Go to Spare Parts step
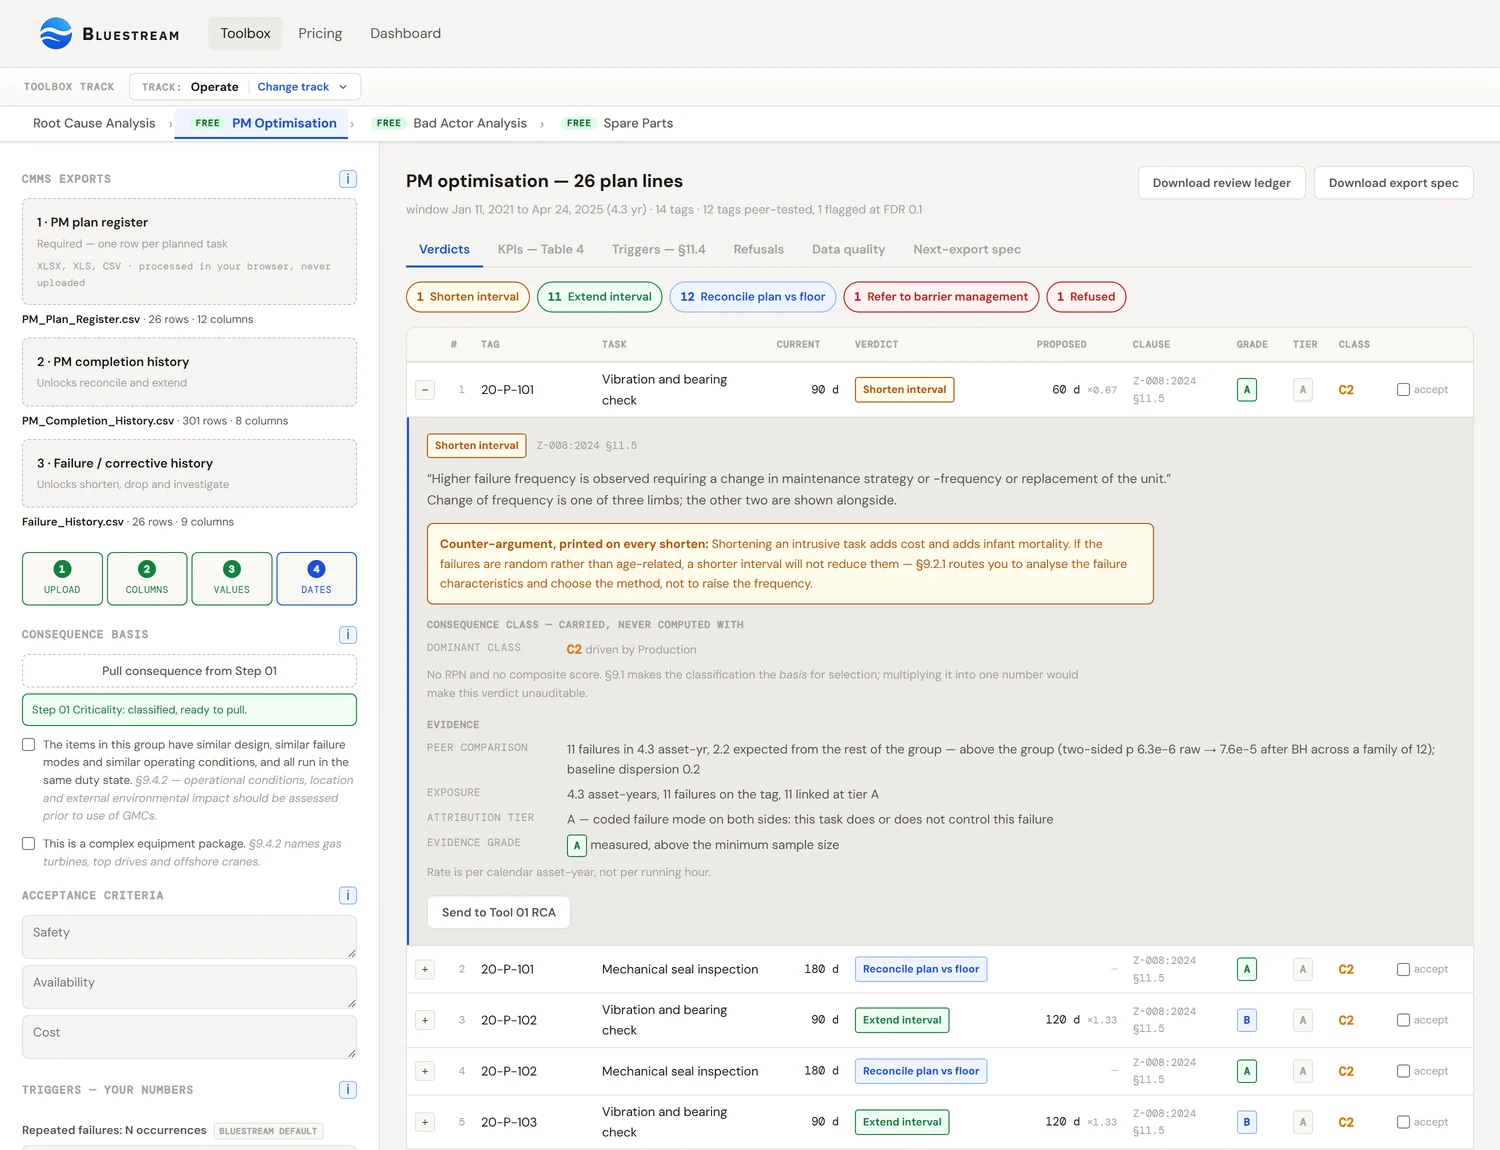The height and width of the screenshot is (1150, 1500). pos(617,123)
